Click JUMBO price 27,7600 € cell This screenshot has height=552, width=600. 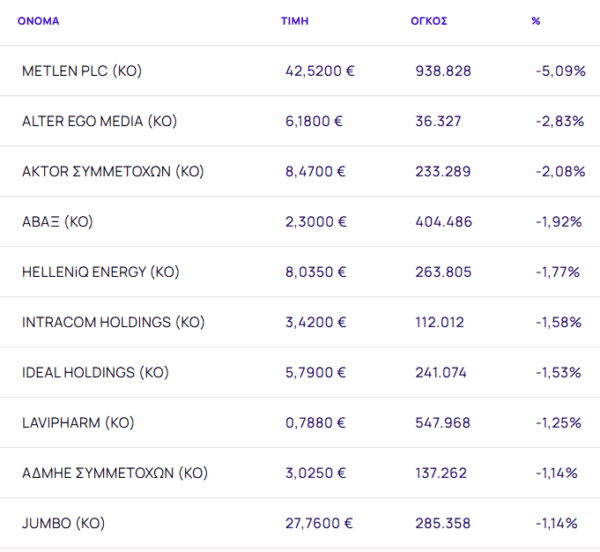coord(321,523)
